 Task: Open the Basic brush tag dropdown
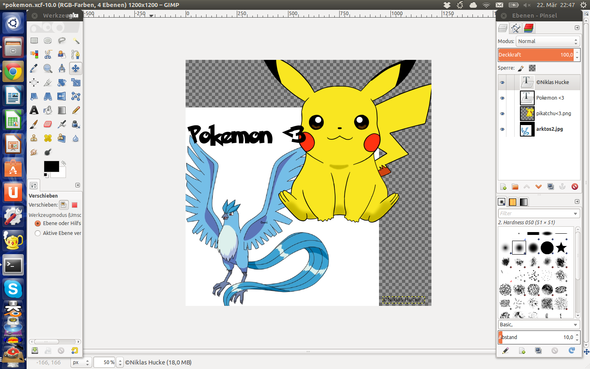click(x=539, y=324)
